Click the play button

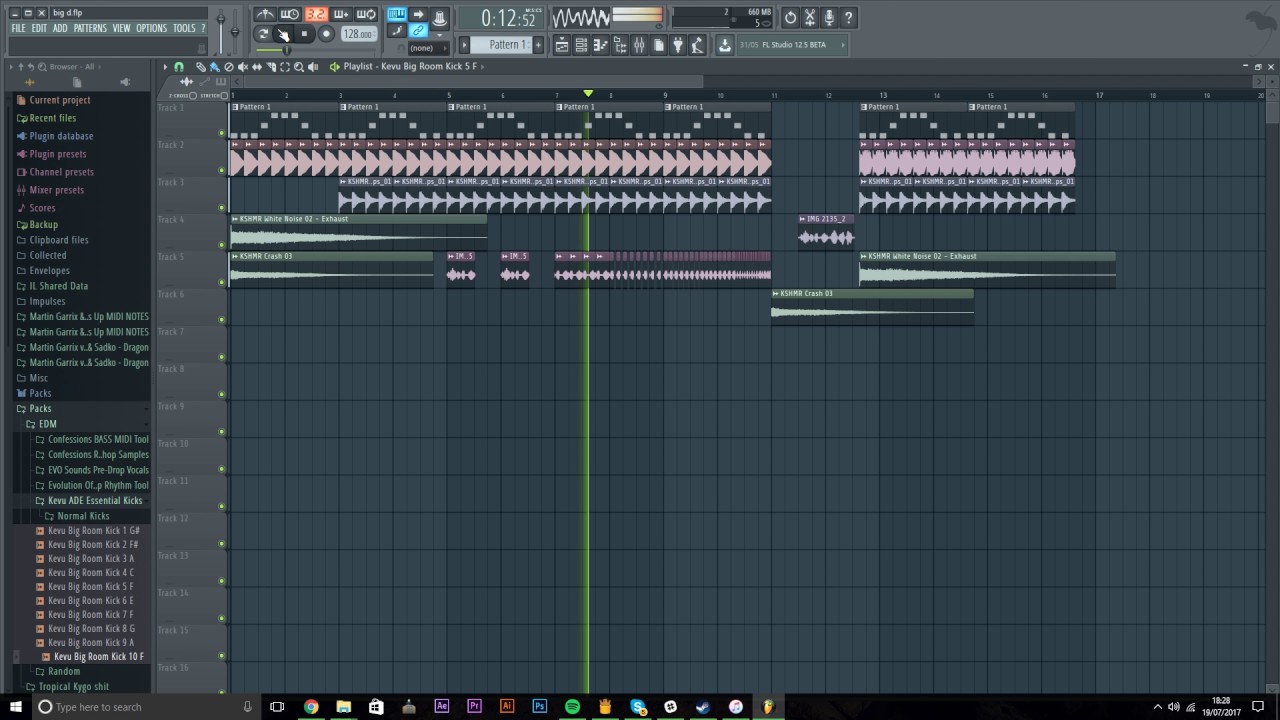tap(284, 34)
